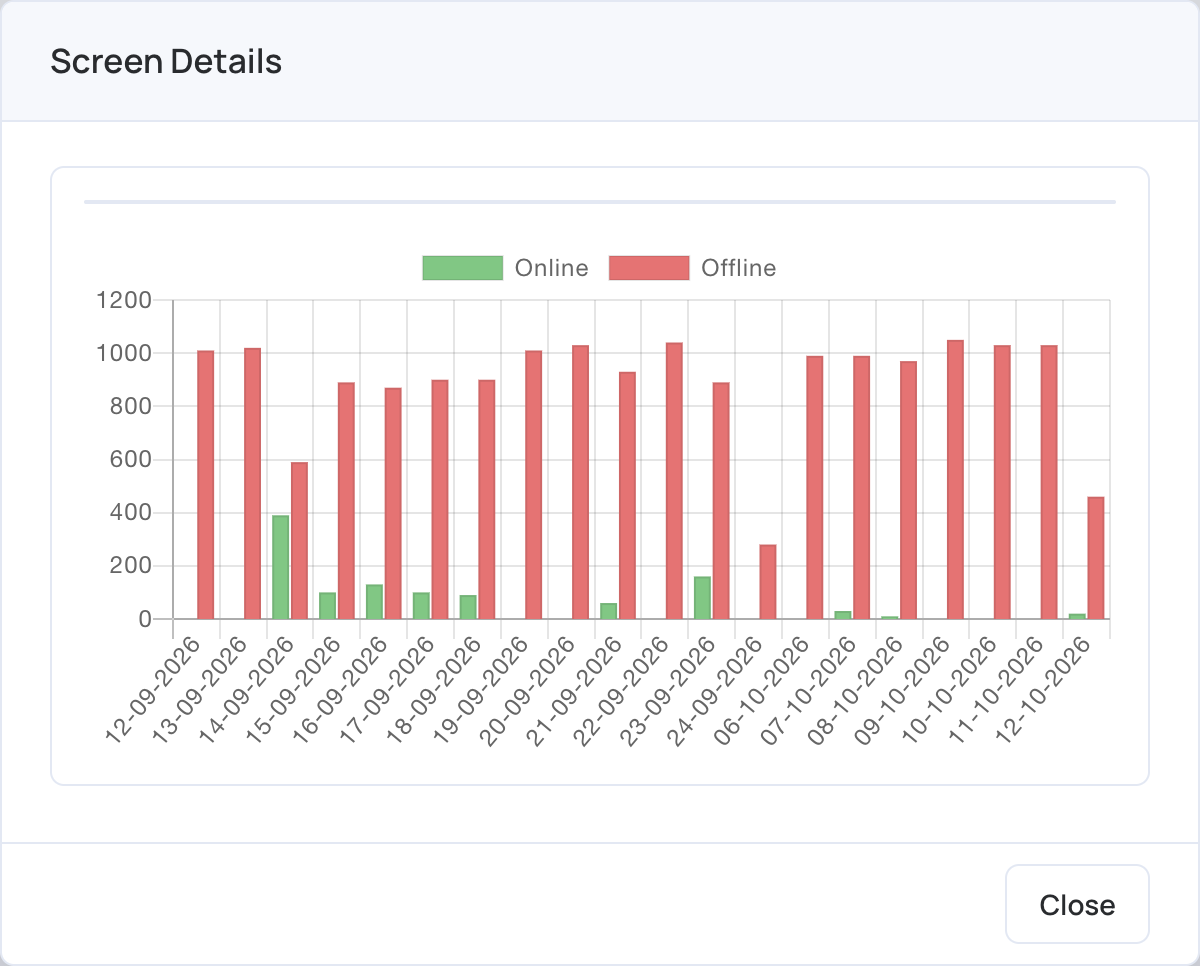Select the Offline bar for 09-10-2026
Screen dimensions: 1200x966
click(955, 480)
